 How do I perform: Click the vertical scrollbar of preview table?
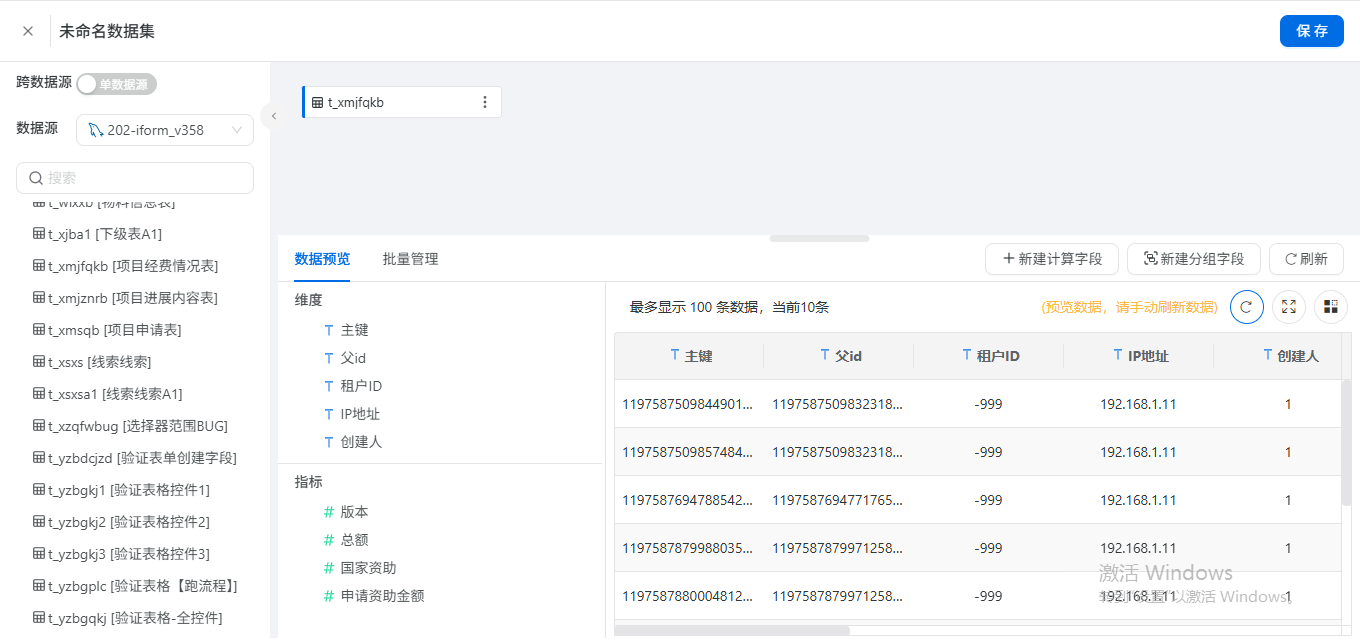click(1346, 442)
